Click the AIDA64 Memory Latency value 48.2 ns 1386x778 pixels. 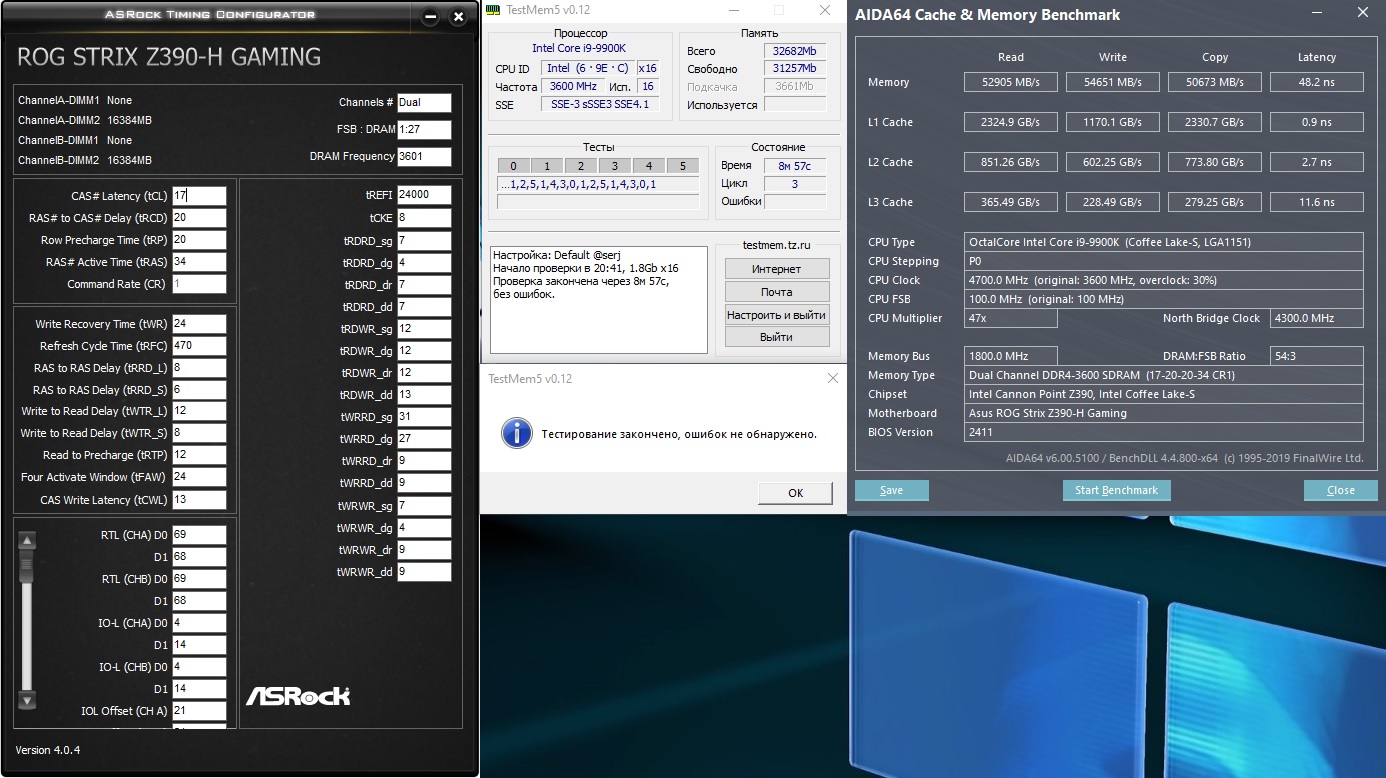(1317, 82)
